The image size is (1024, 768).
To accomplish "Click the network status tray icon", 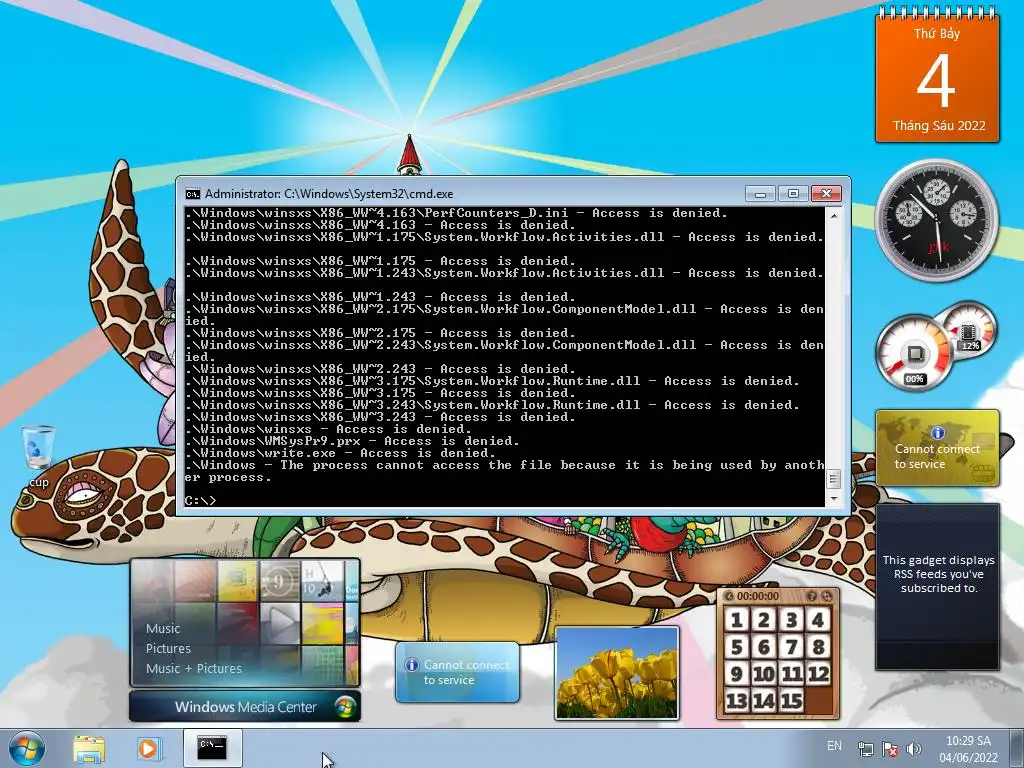I will [x=865, y=749].
